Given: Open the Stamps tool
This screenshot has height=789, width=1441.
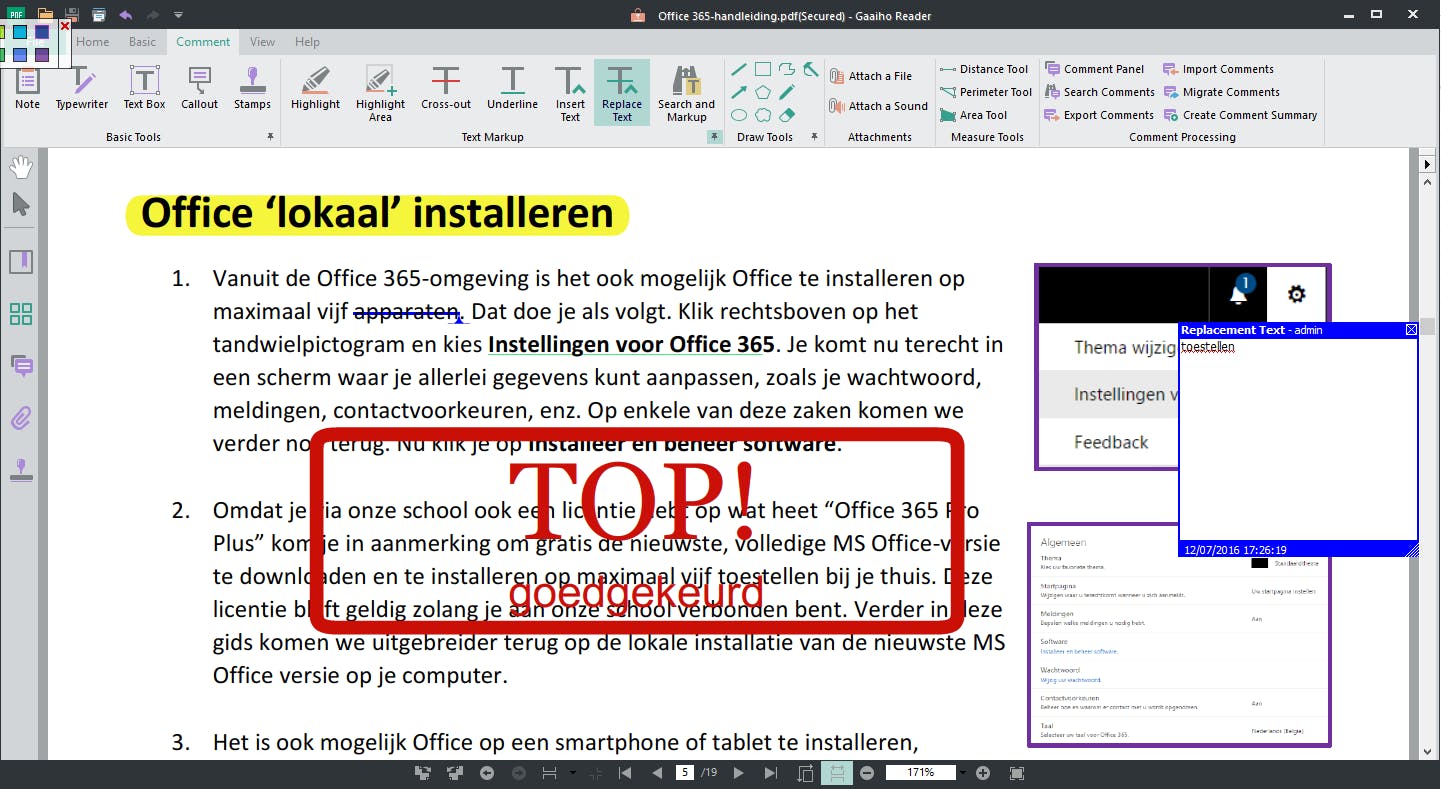Looking at the screenshot, I should point(252,90).
